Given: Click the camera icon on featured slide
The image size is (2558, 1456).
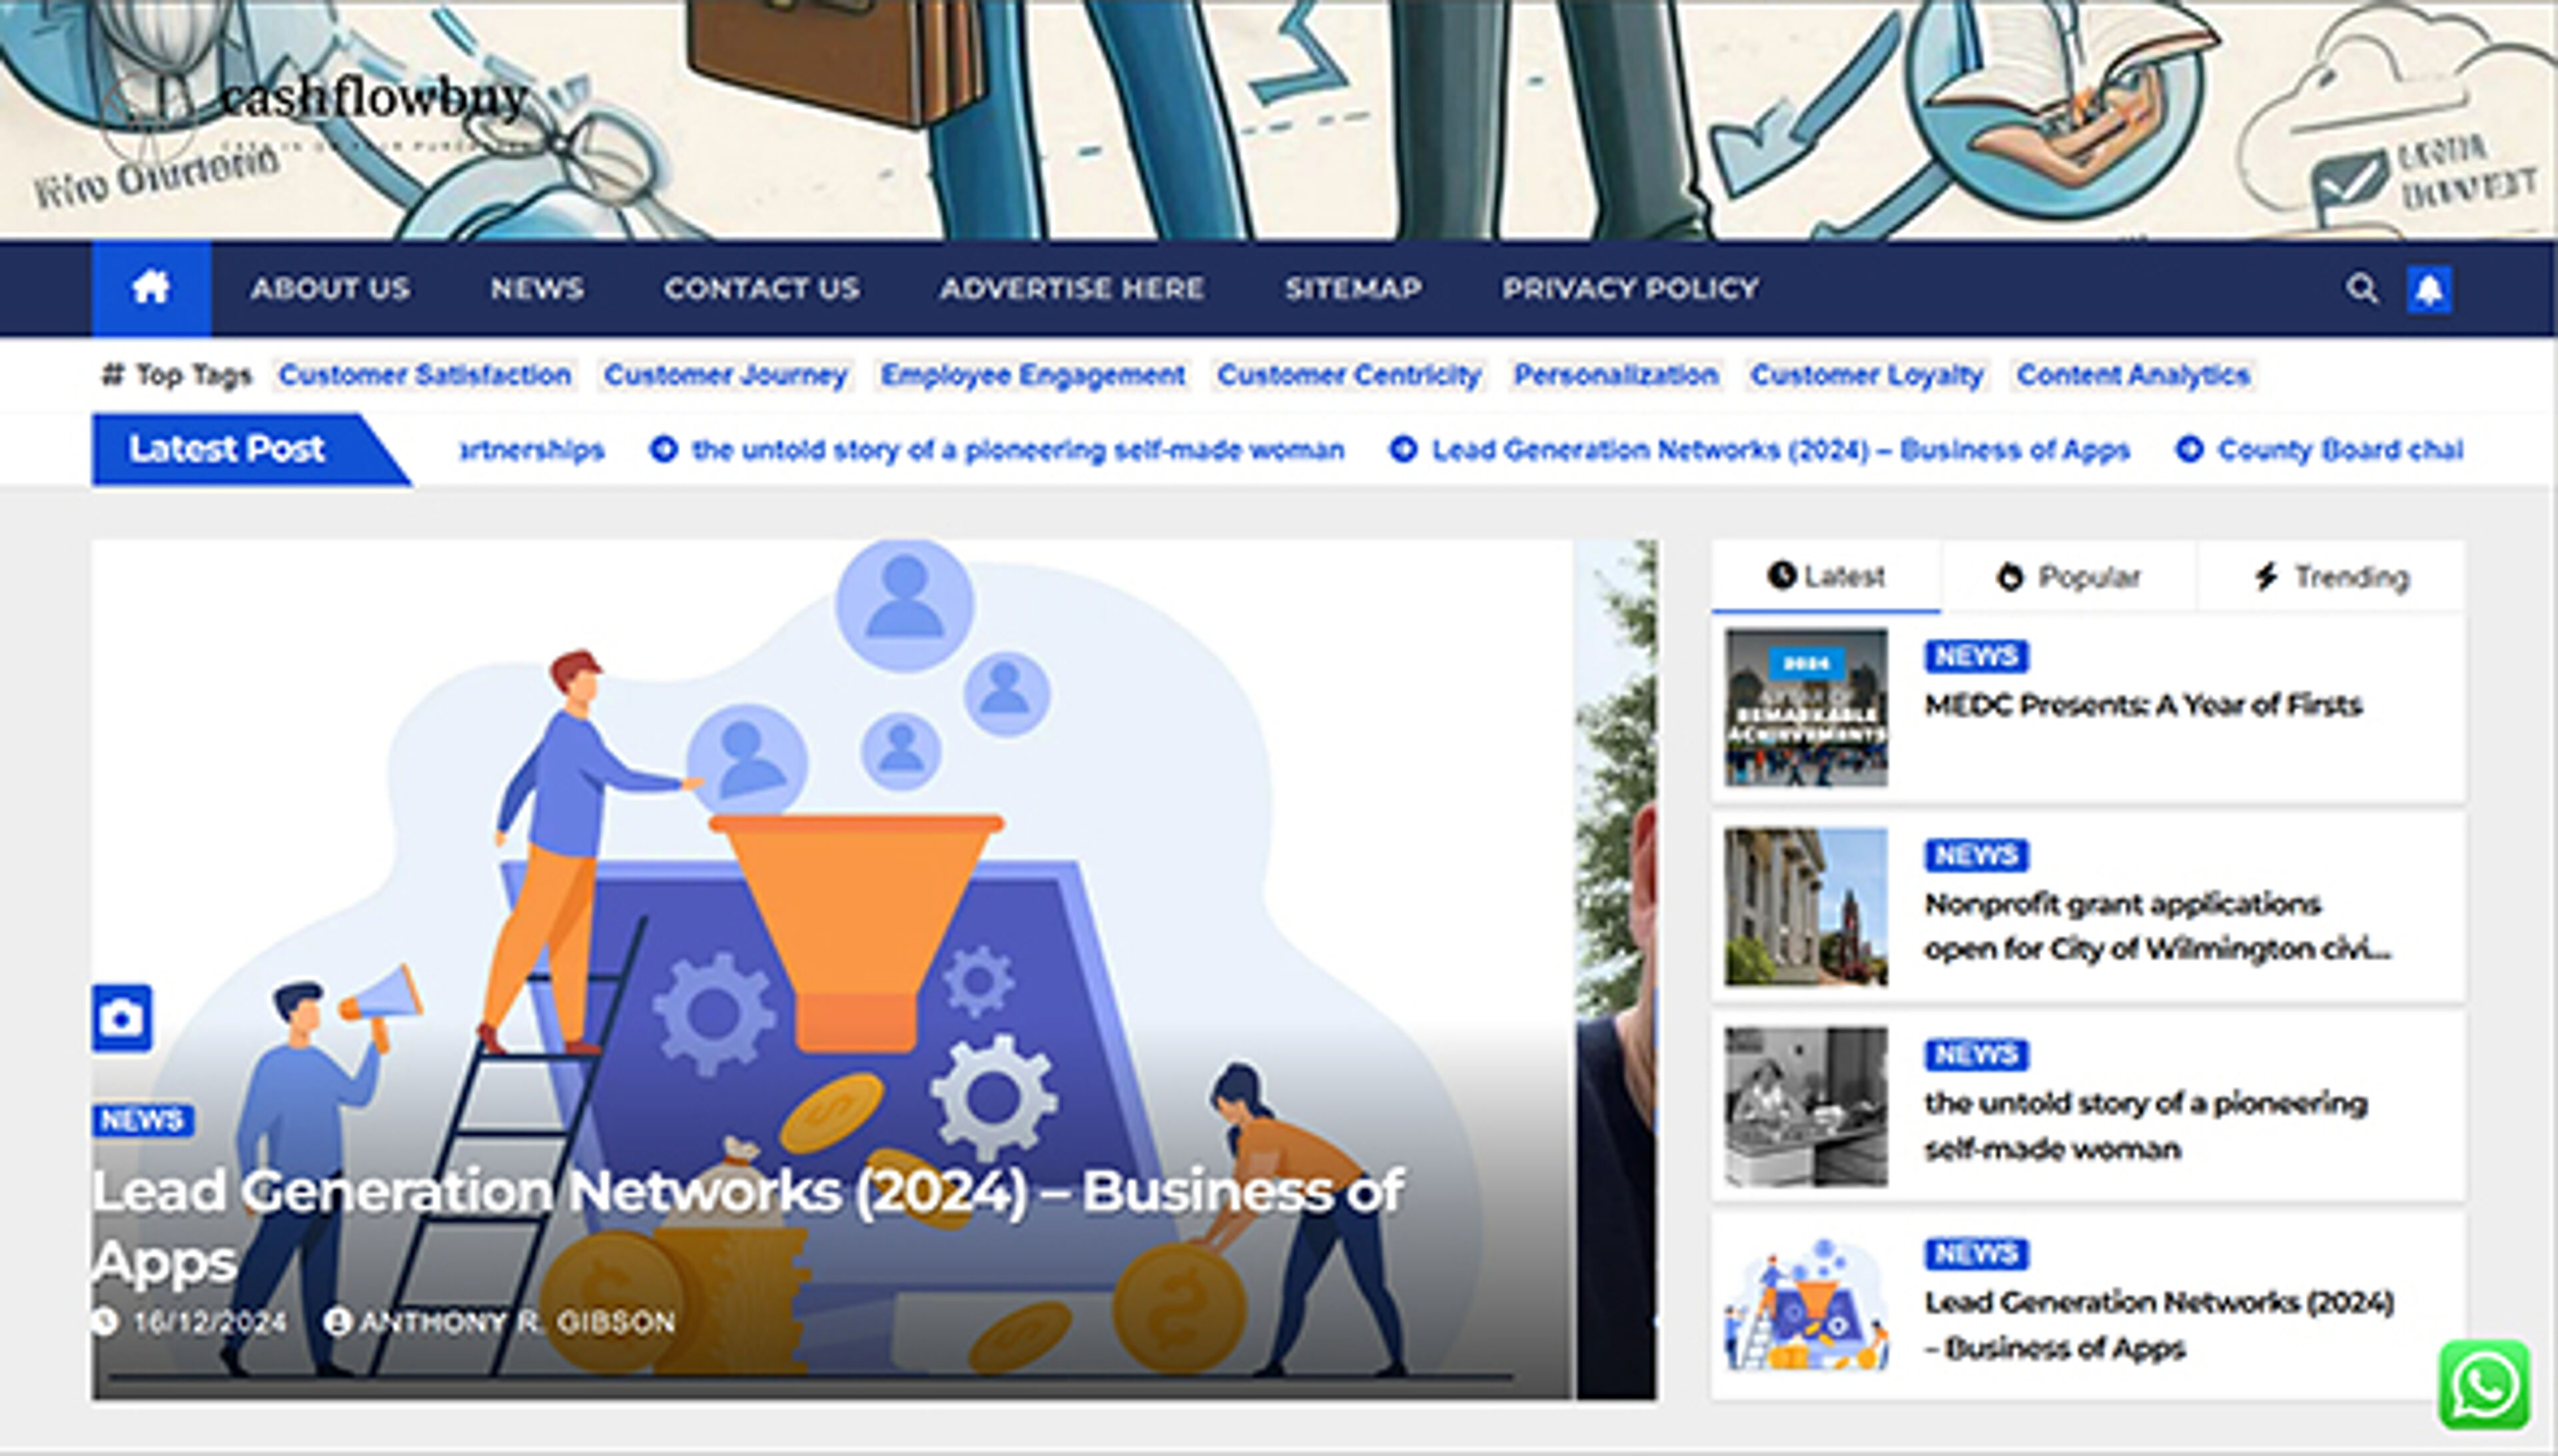Looking at the screenshot, I should [122, 1018].
